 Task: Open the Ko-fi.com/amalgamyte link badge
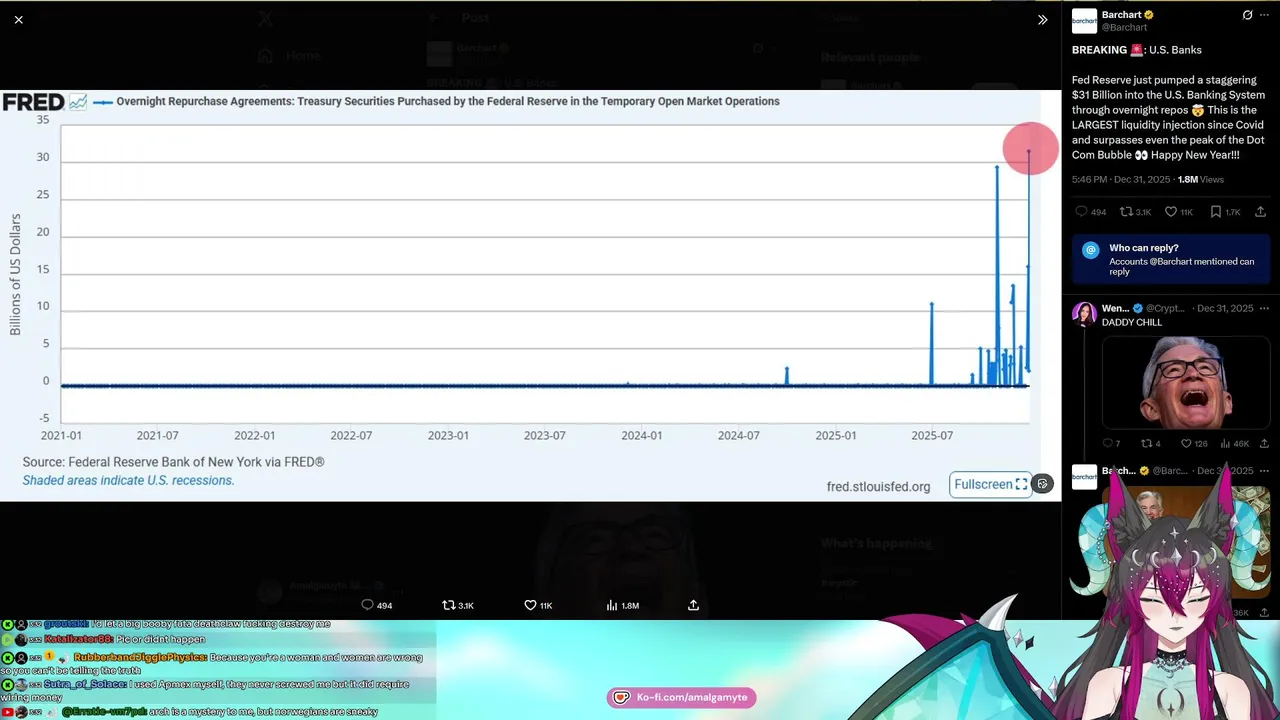coord(681,697)
